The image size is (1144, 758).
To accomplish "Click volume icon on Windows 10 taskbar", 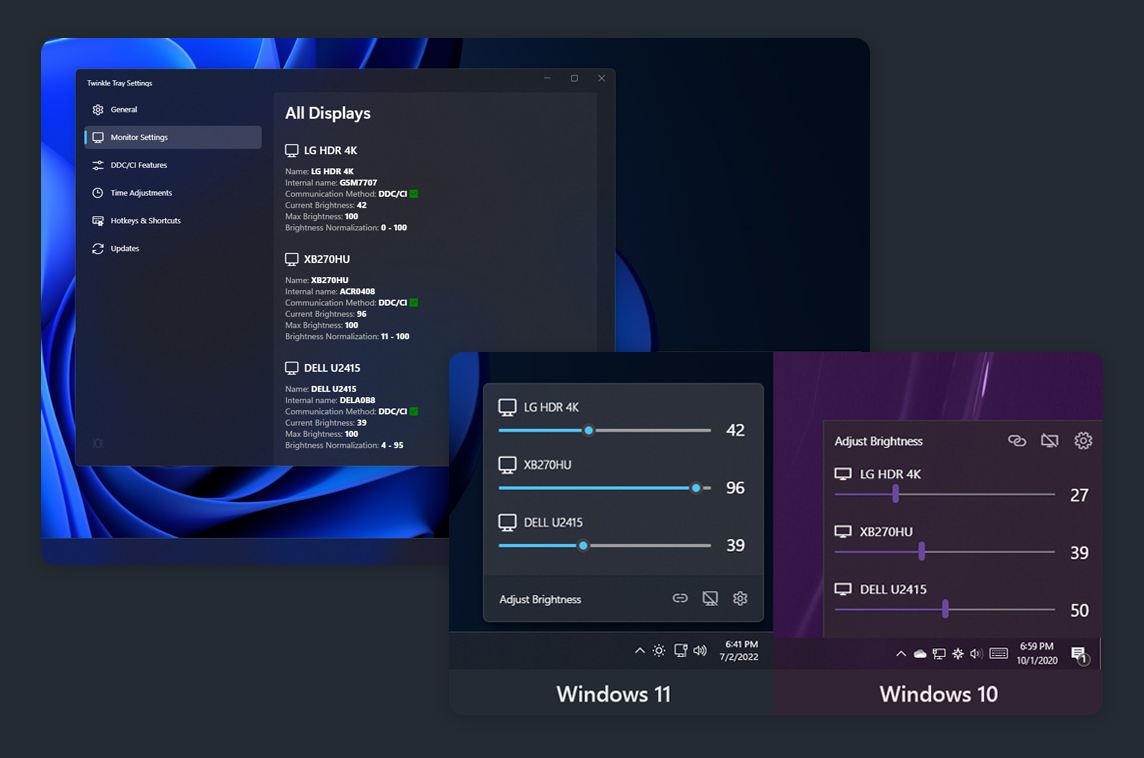I will (976, 654).
